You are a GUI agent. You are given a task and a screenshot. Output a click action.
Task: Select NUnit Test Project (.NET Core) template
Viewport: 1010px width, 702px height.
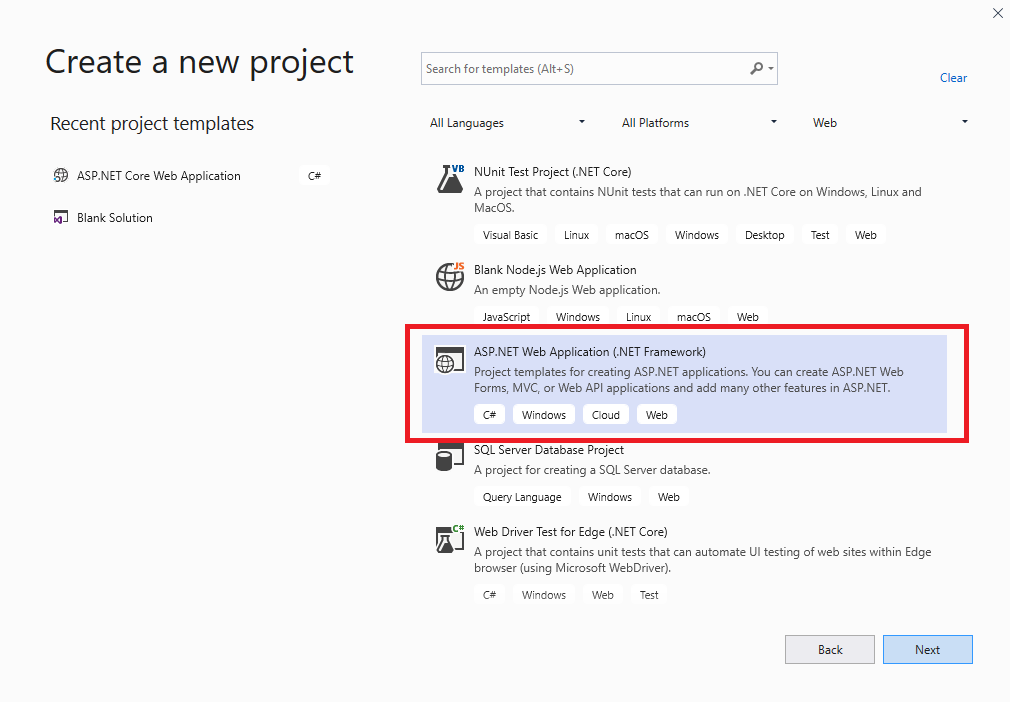click(x=552, y=172)
